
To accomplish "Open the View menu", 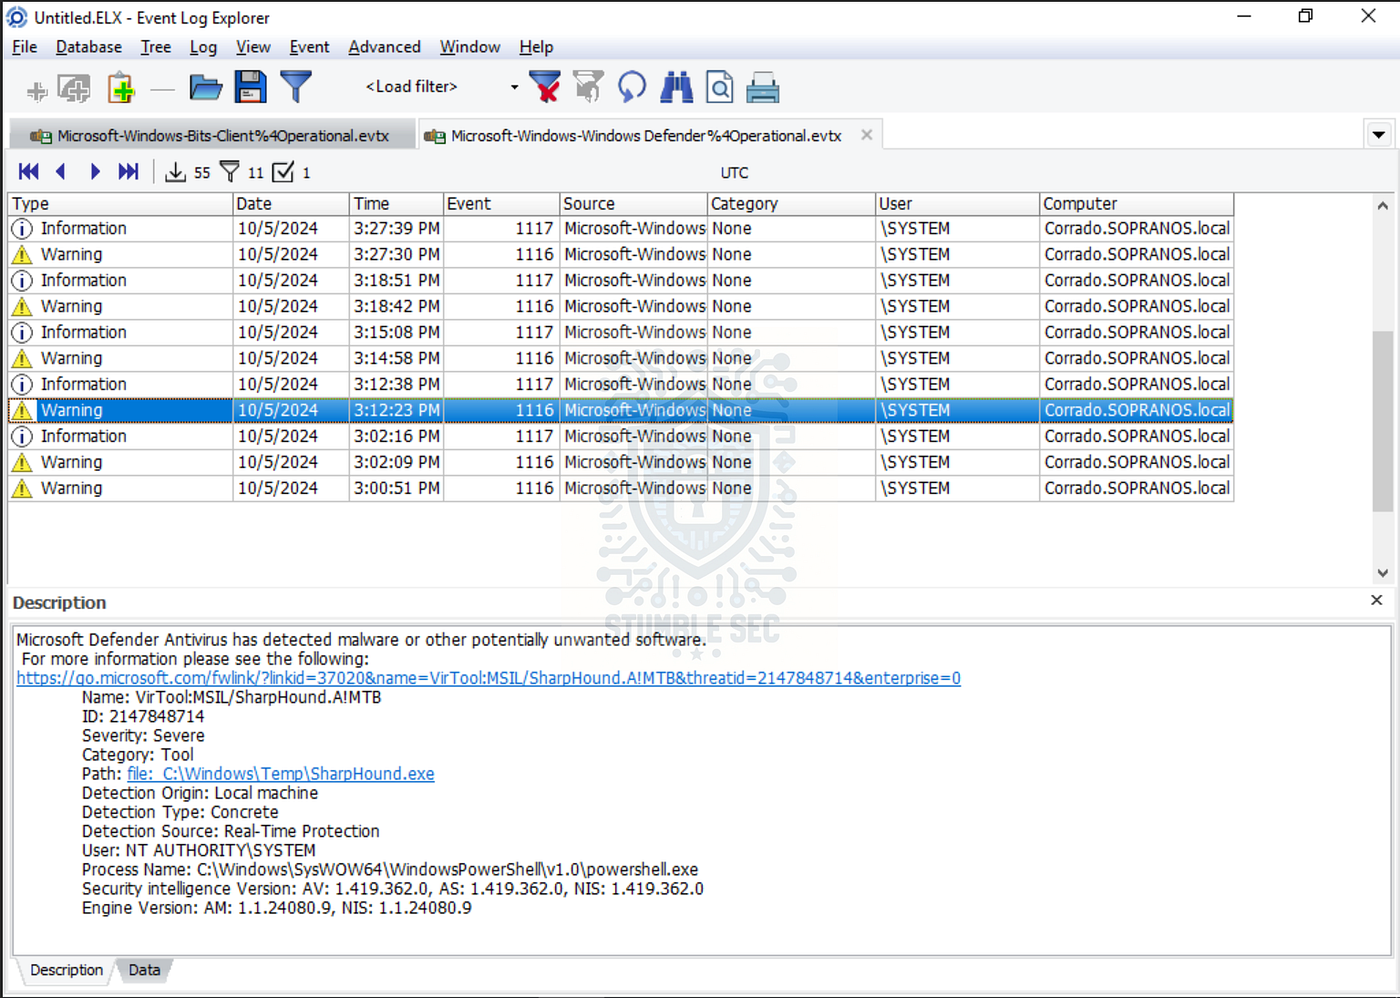I will point(253,47).
